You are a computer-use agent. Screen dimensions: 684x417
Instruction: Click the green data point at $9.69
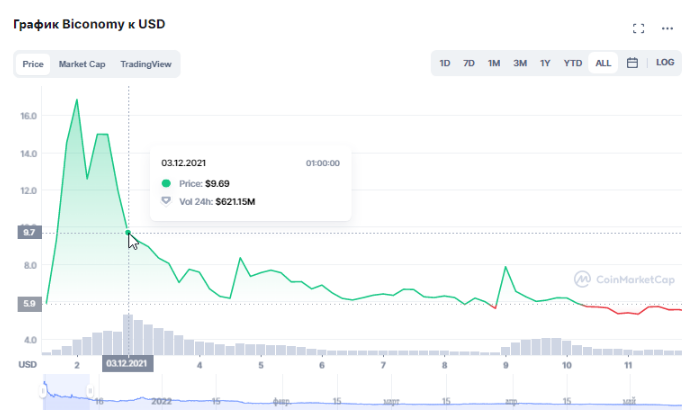[x=128, y=233]
